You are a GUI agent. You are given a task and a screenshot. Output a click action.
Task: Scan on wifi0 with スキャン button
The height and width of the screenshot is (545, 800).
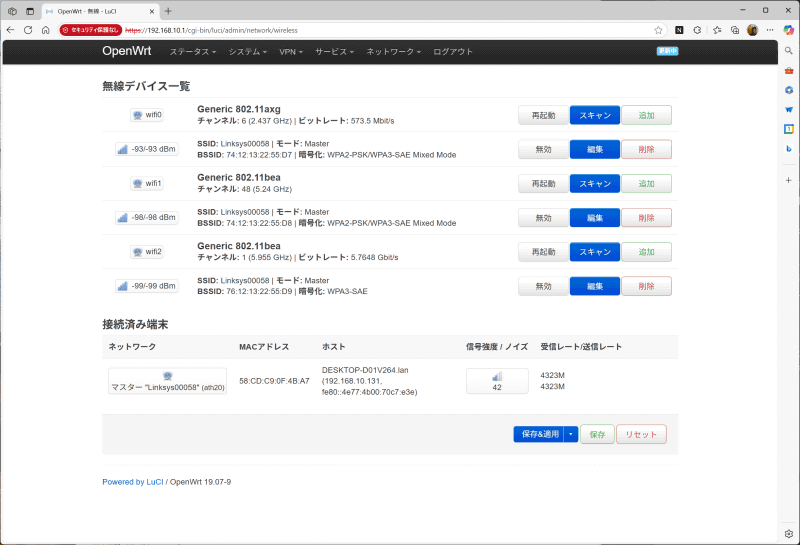[595, 115]
